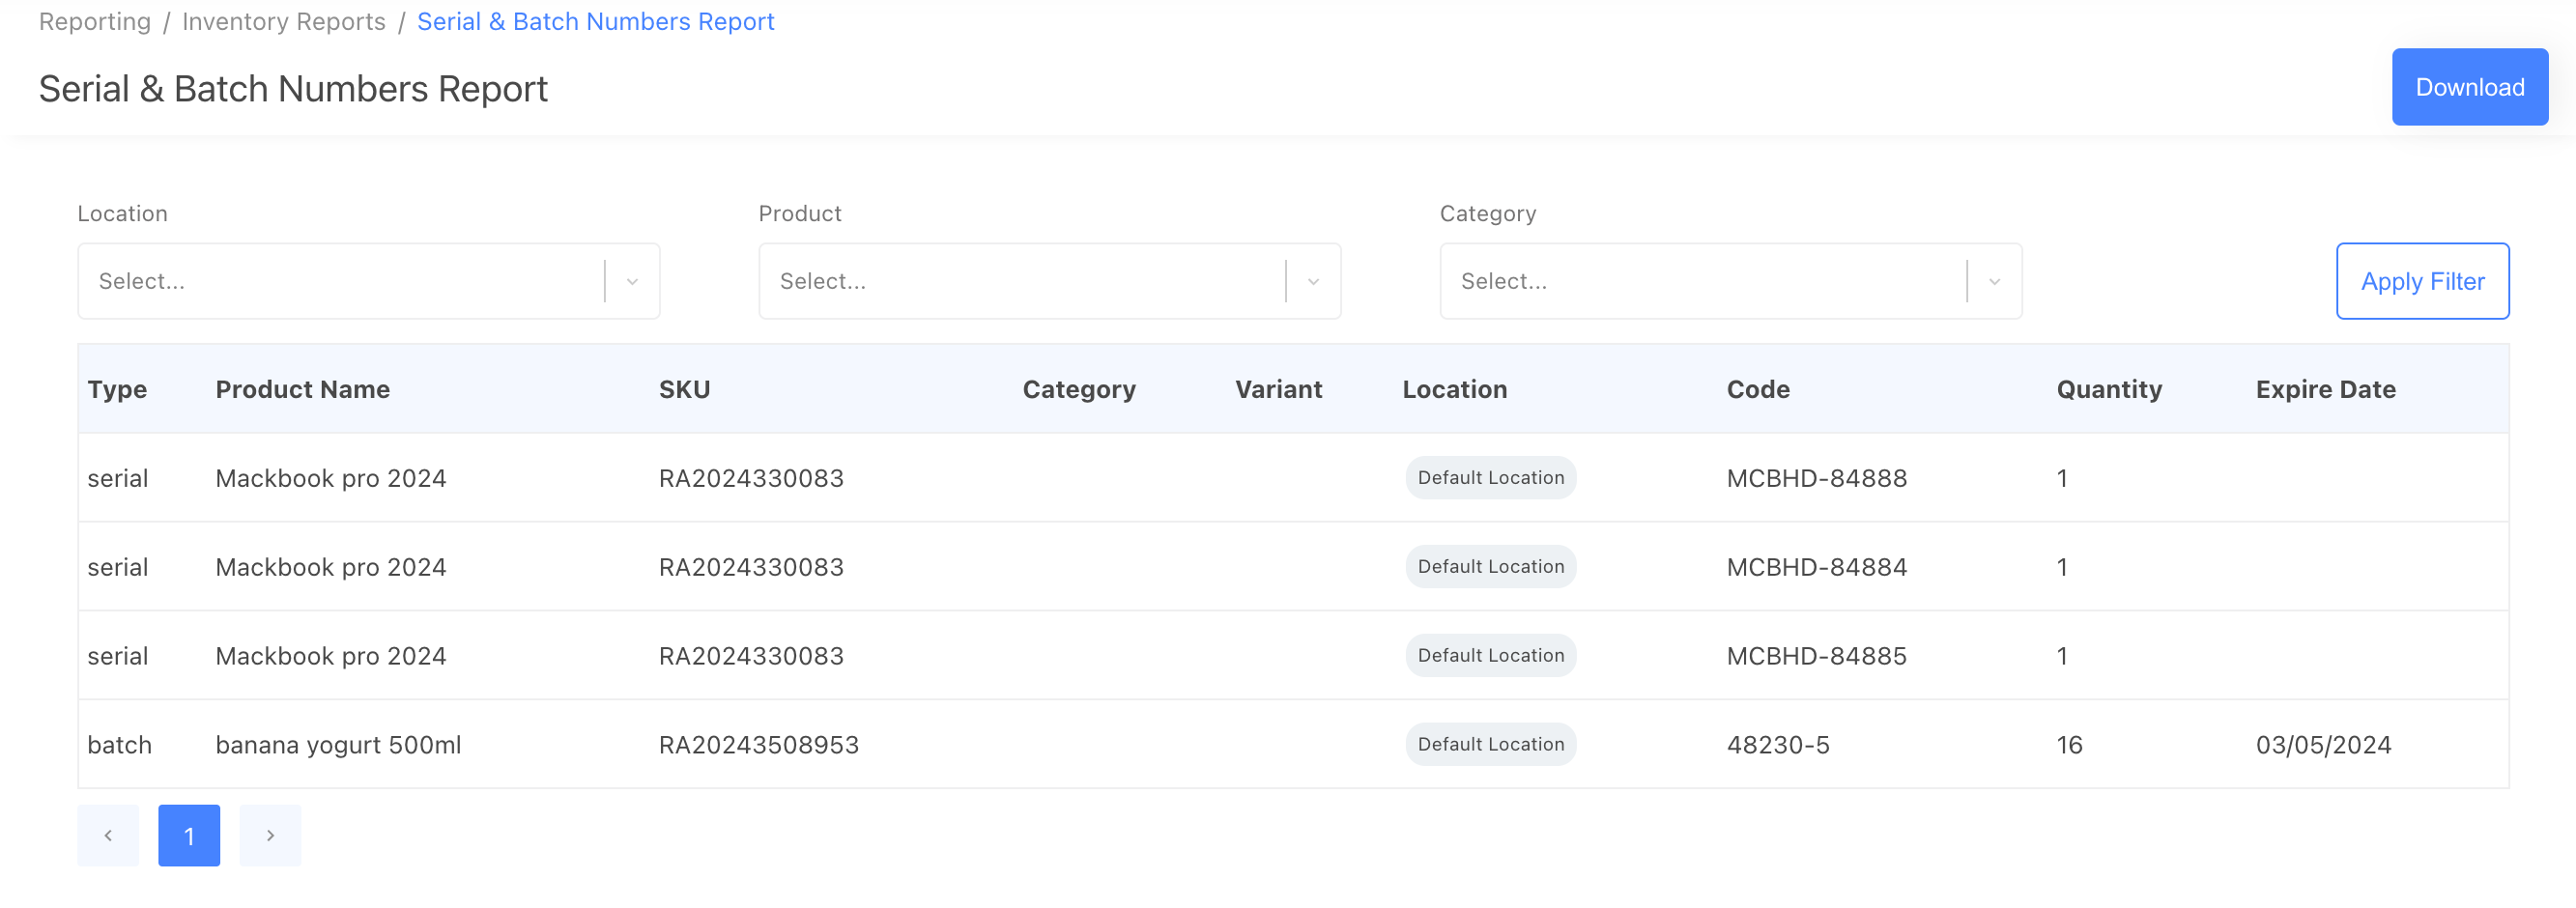
Task: Click inside the Location select field
Action: [340, 281]
